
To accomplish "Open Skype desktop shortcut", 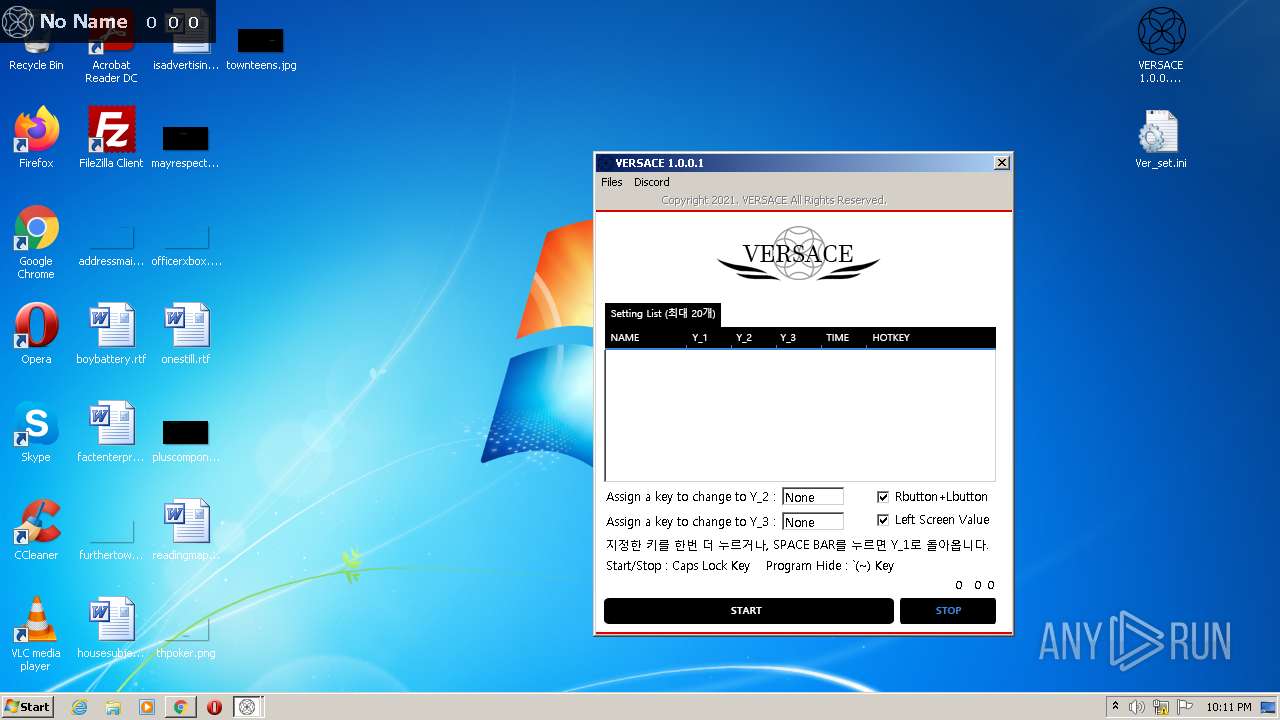I will [36, 432].
